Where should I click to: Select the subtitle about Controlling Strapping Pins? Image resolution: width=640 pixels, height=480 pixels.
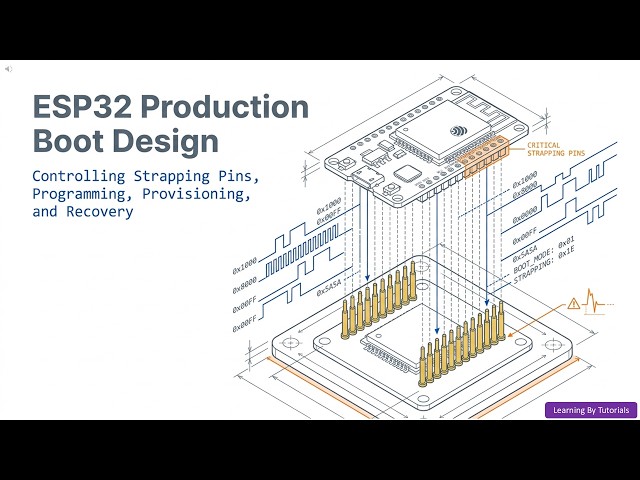146,194
